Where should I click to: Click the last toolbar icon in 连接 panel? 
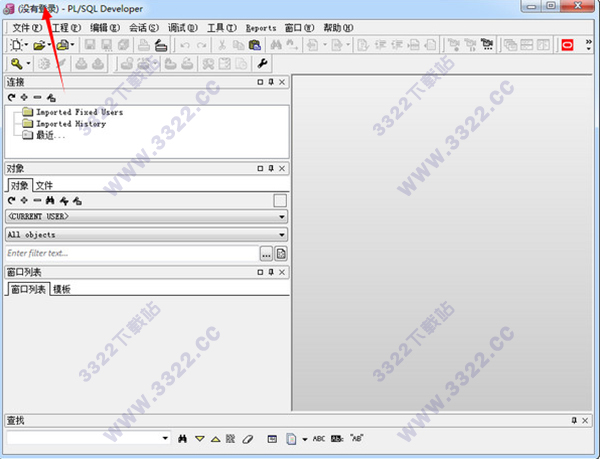(51, 98)
